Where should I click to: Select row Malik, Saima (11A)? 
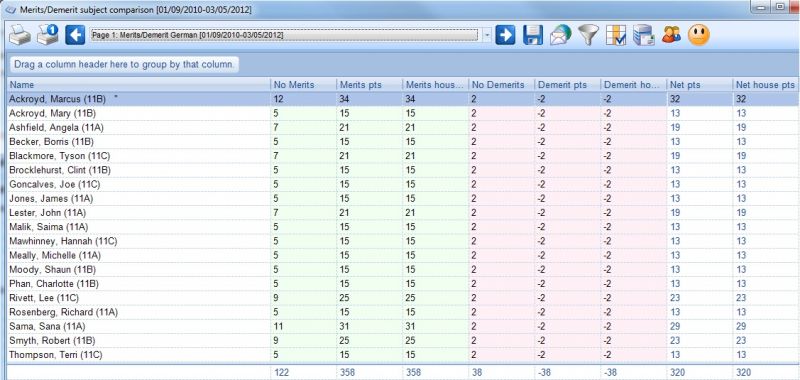tap(403, 227)
